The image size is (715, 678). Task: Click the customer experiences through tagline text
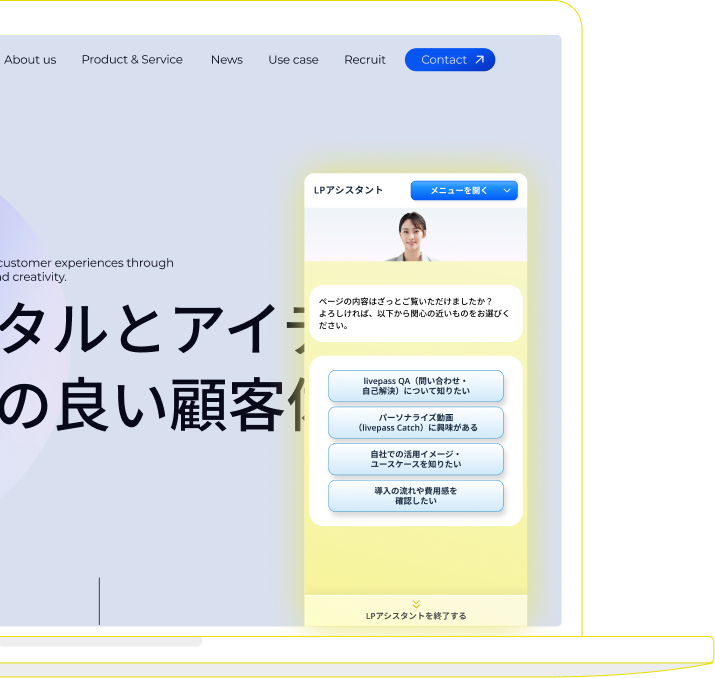86,263
